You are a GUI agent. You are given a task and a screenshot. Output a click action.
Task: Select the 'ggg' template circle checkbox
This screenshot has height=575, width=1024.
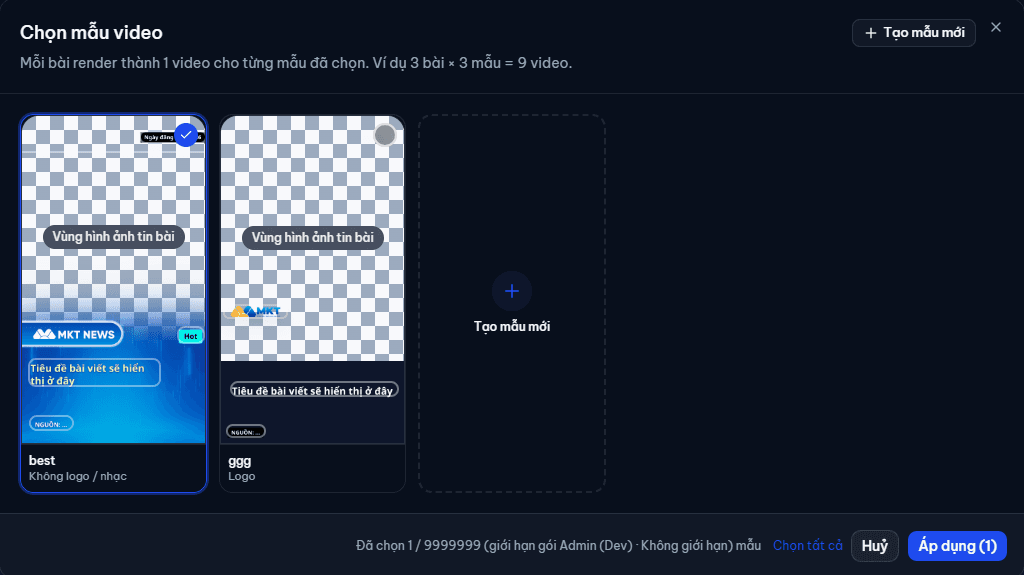tap(385, 135)
